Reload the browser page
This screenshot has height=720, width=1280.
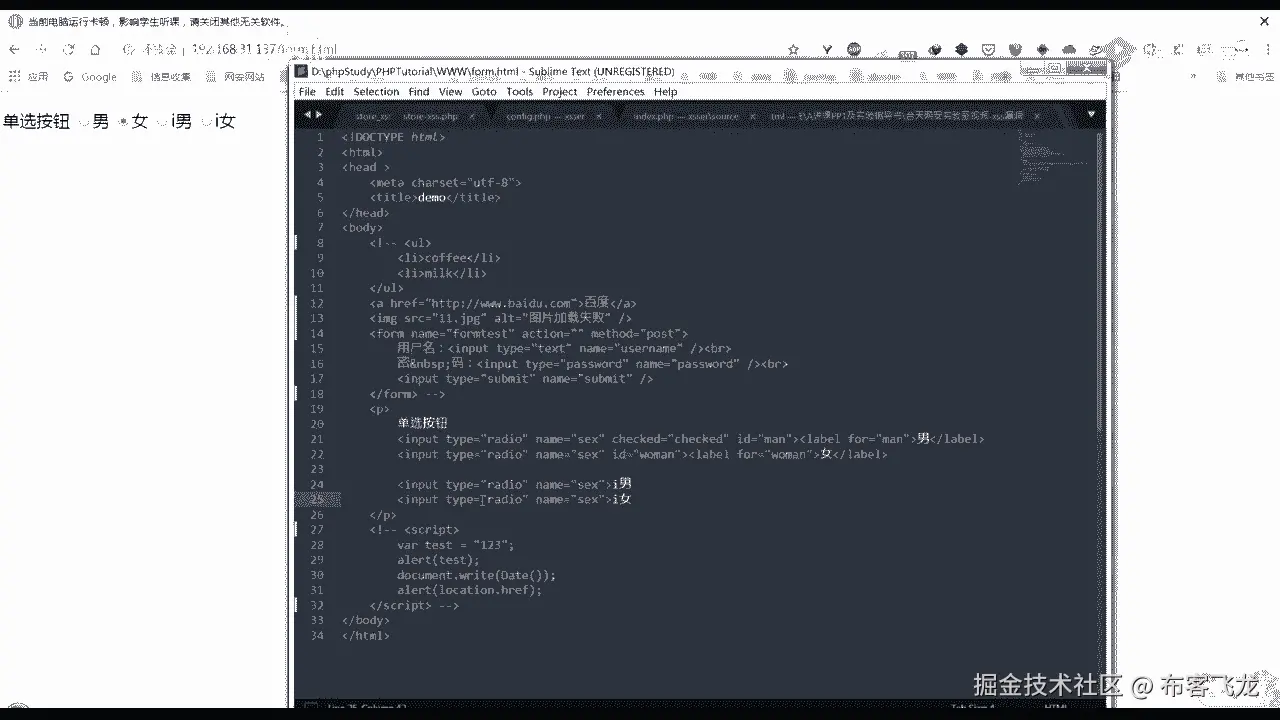coord(69,49)
